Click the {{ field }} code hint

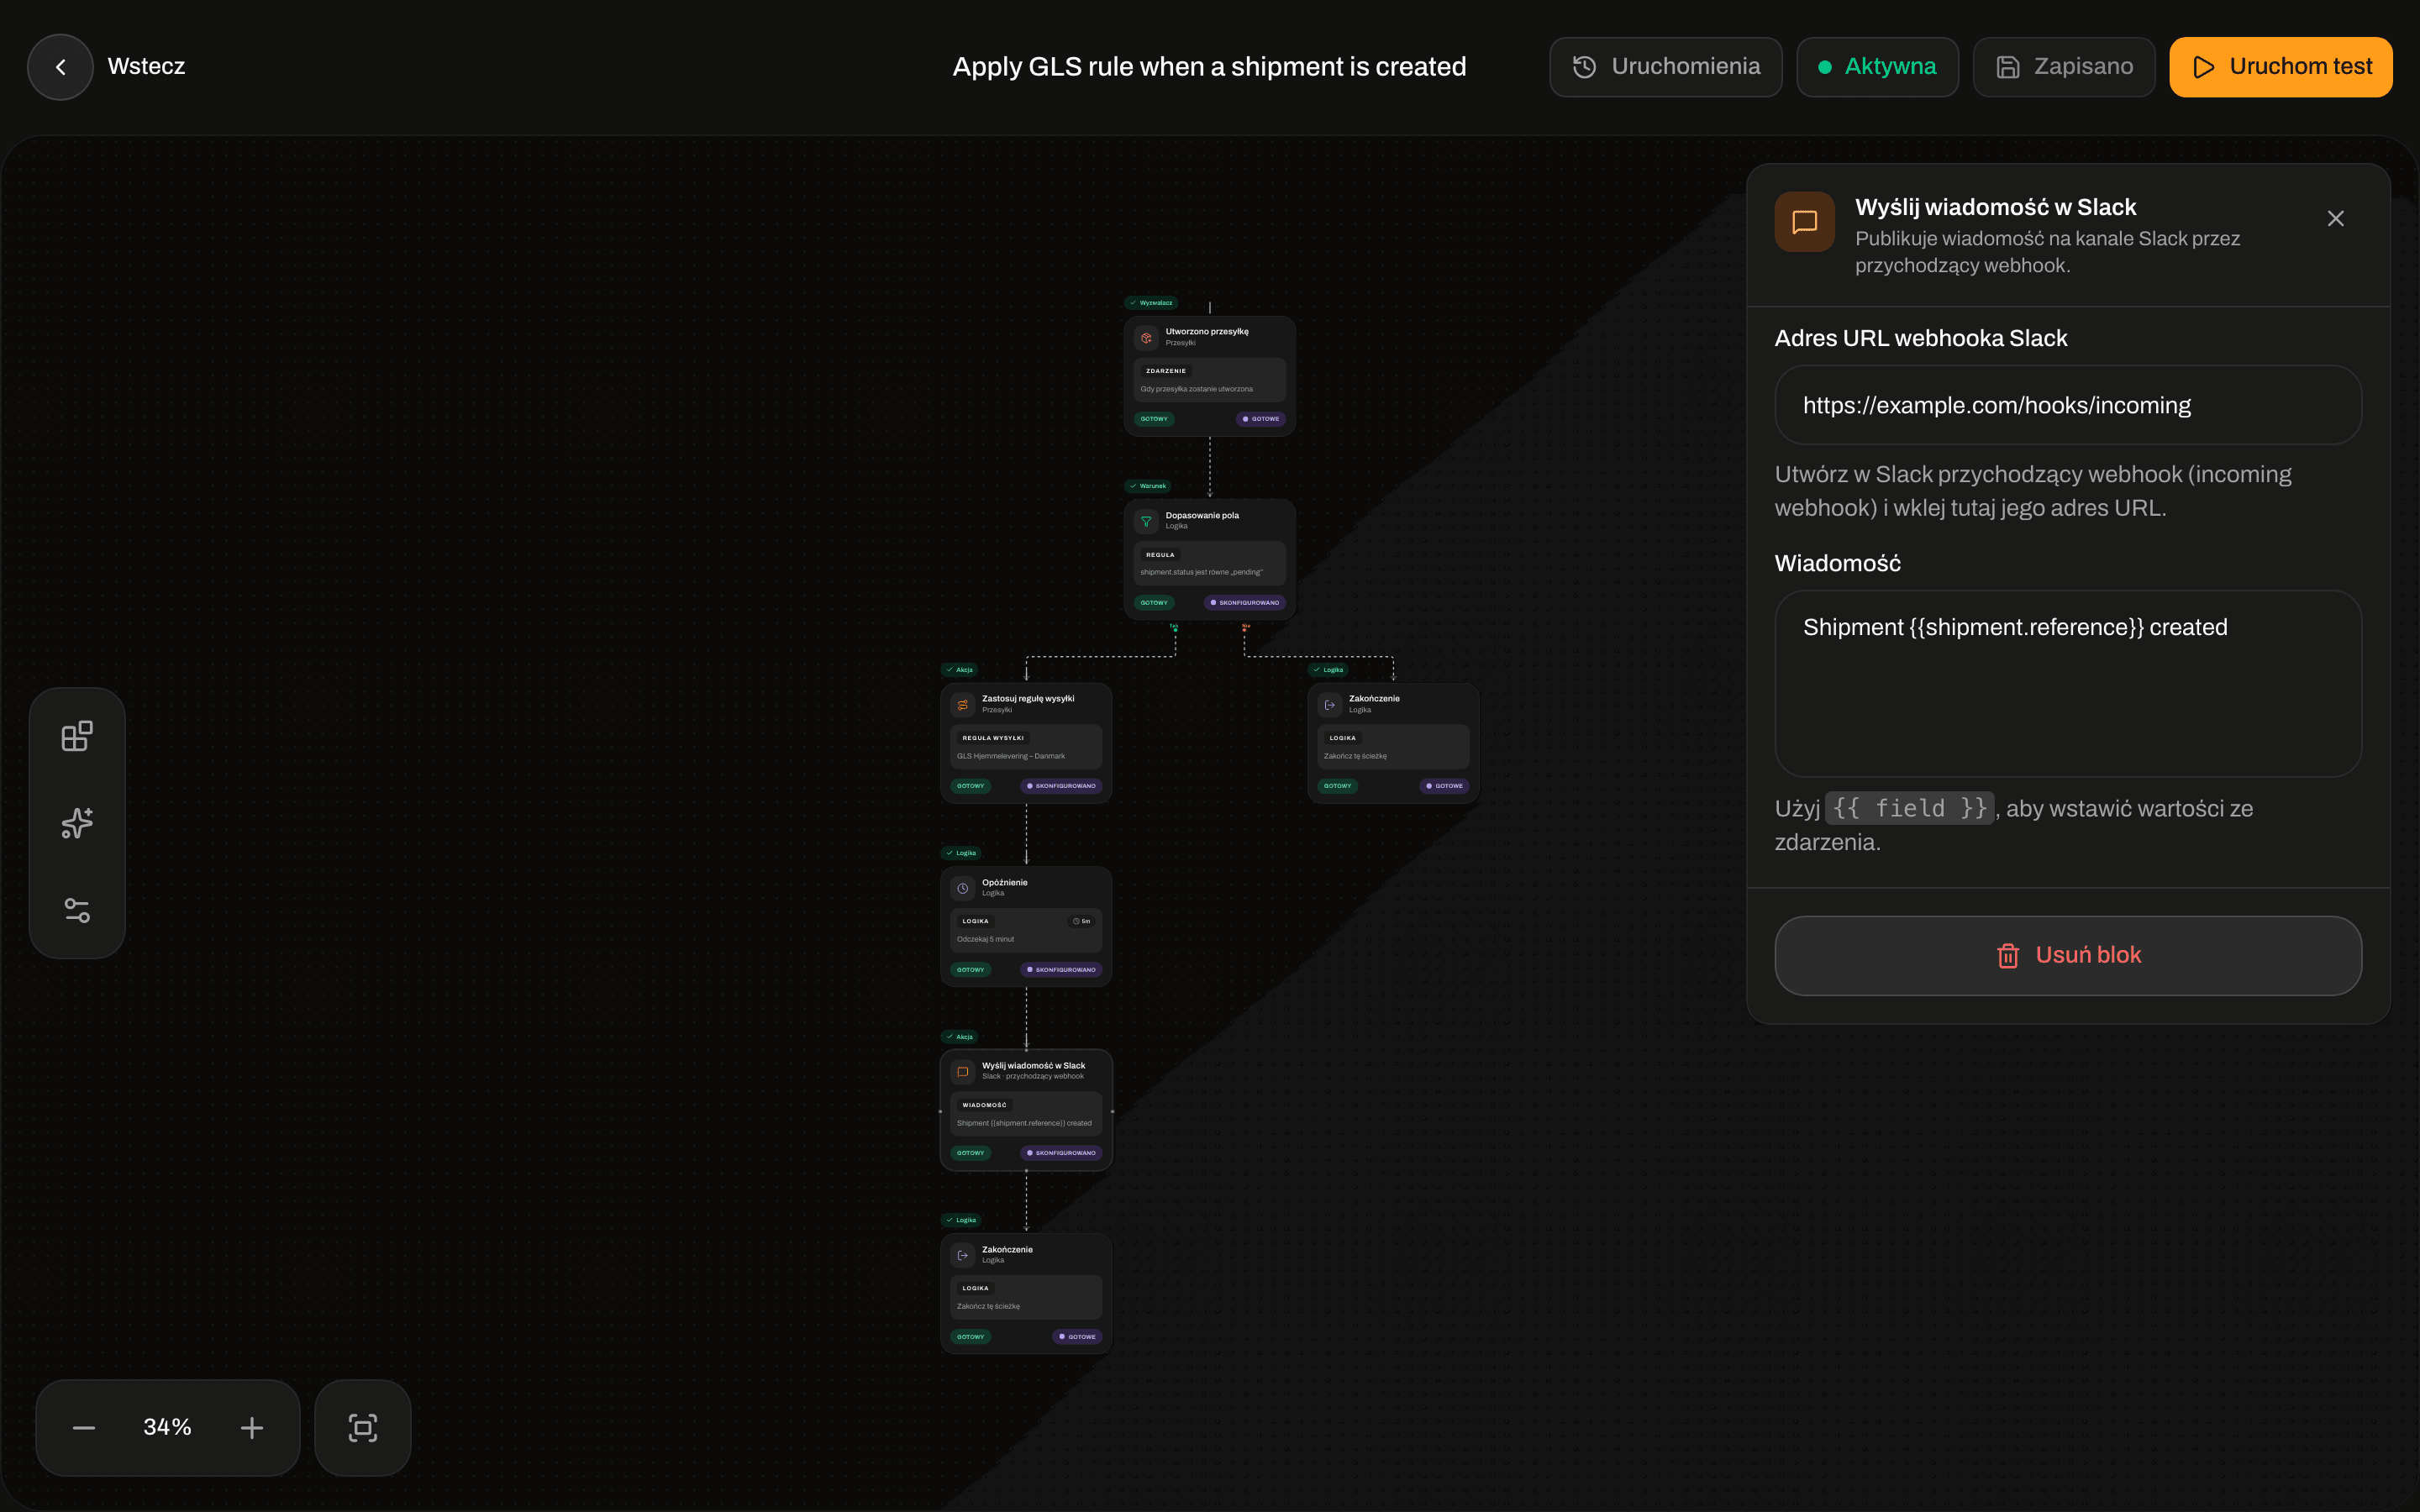(1909, 808)
